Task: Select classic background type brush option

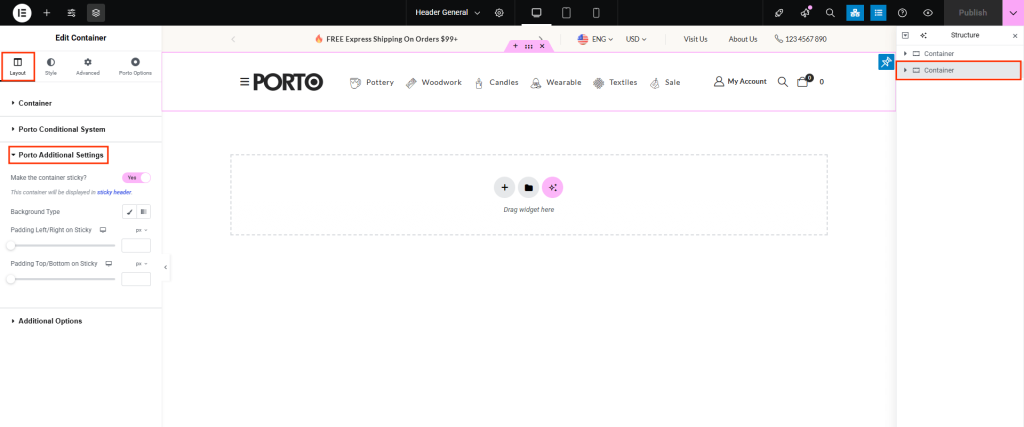Action: [129, 212]
